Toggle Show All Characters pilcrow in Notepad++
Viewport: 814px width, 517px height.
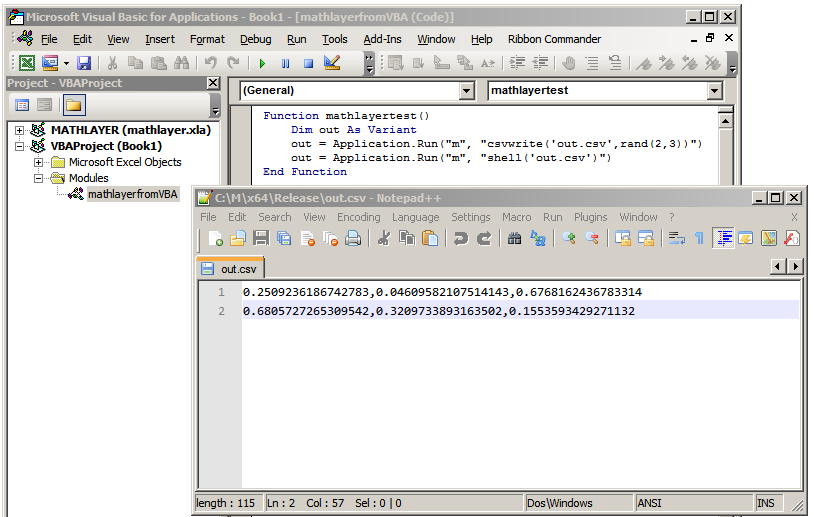699,238
